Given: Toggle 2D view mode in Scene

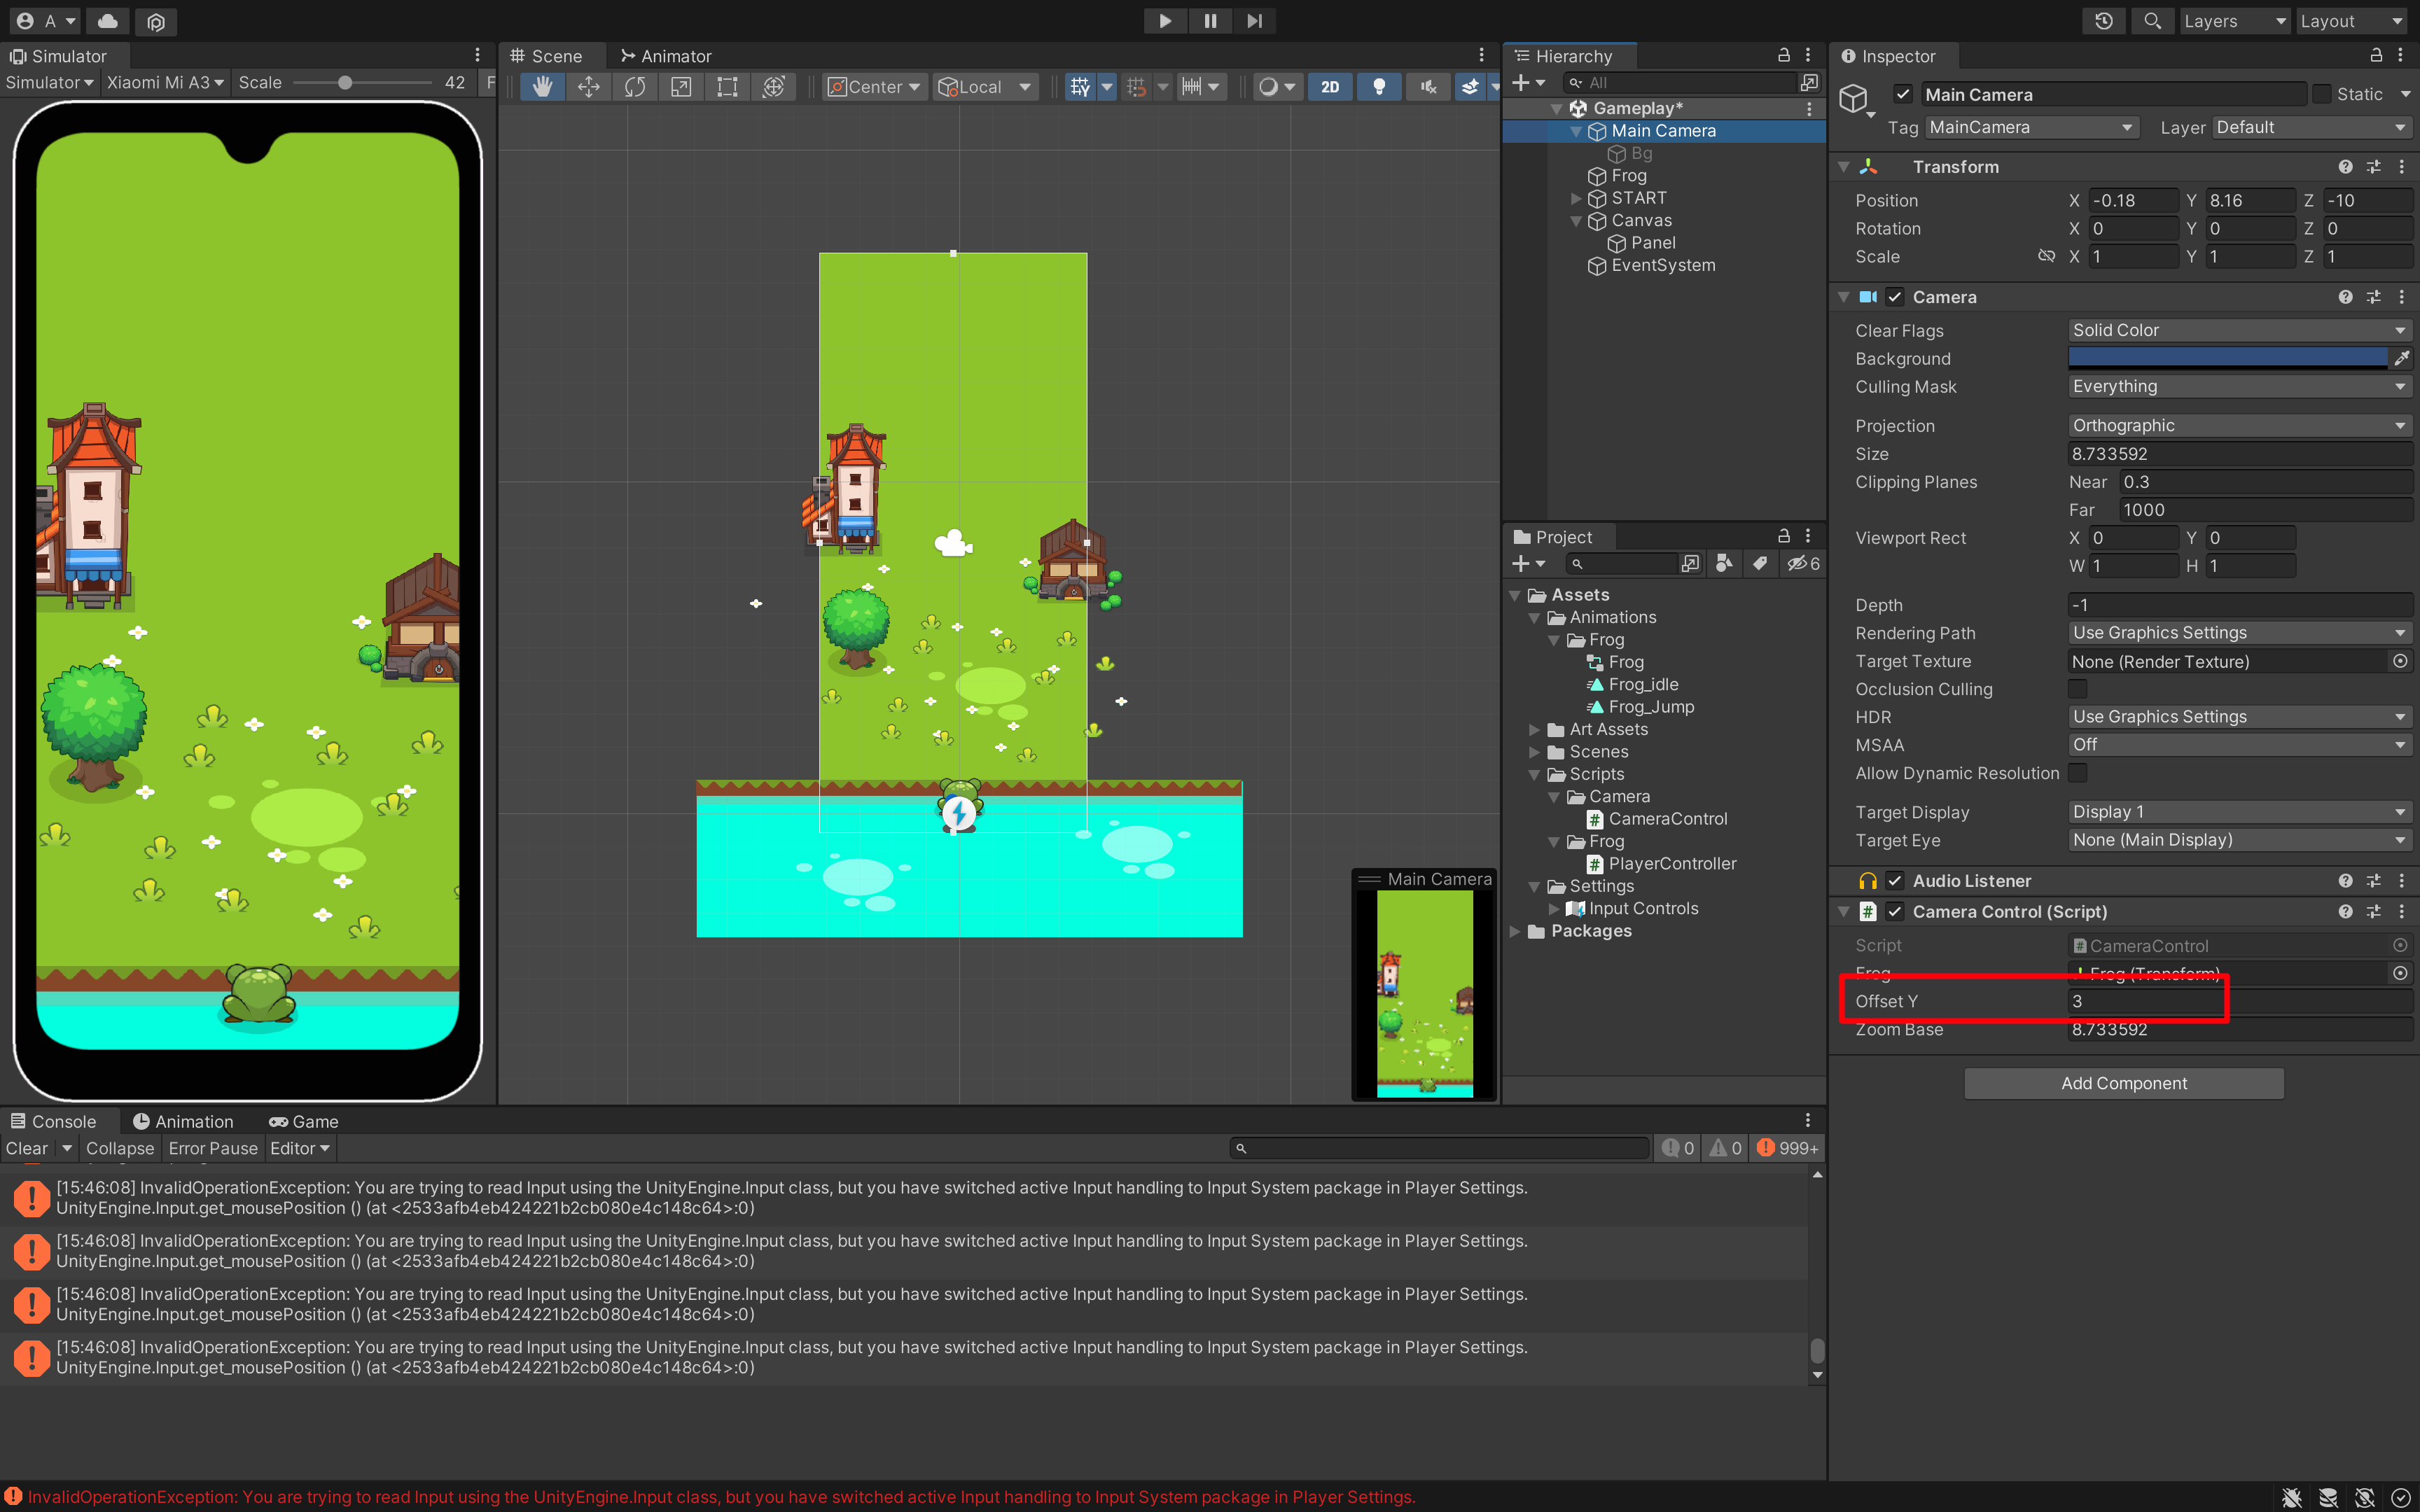Looking at the screenshot, I should (x=1330, y=87).
